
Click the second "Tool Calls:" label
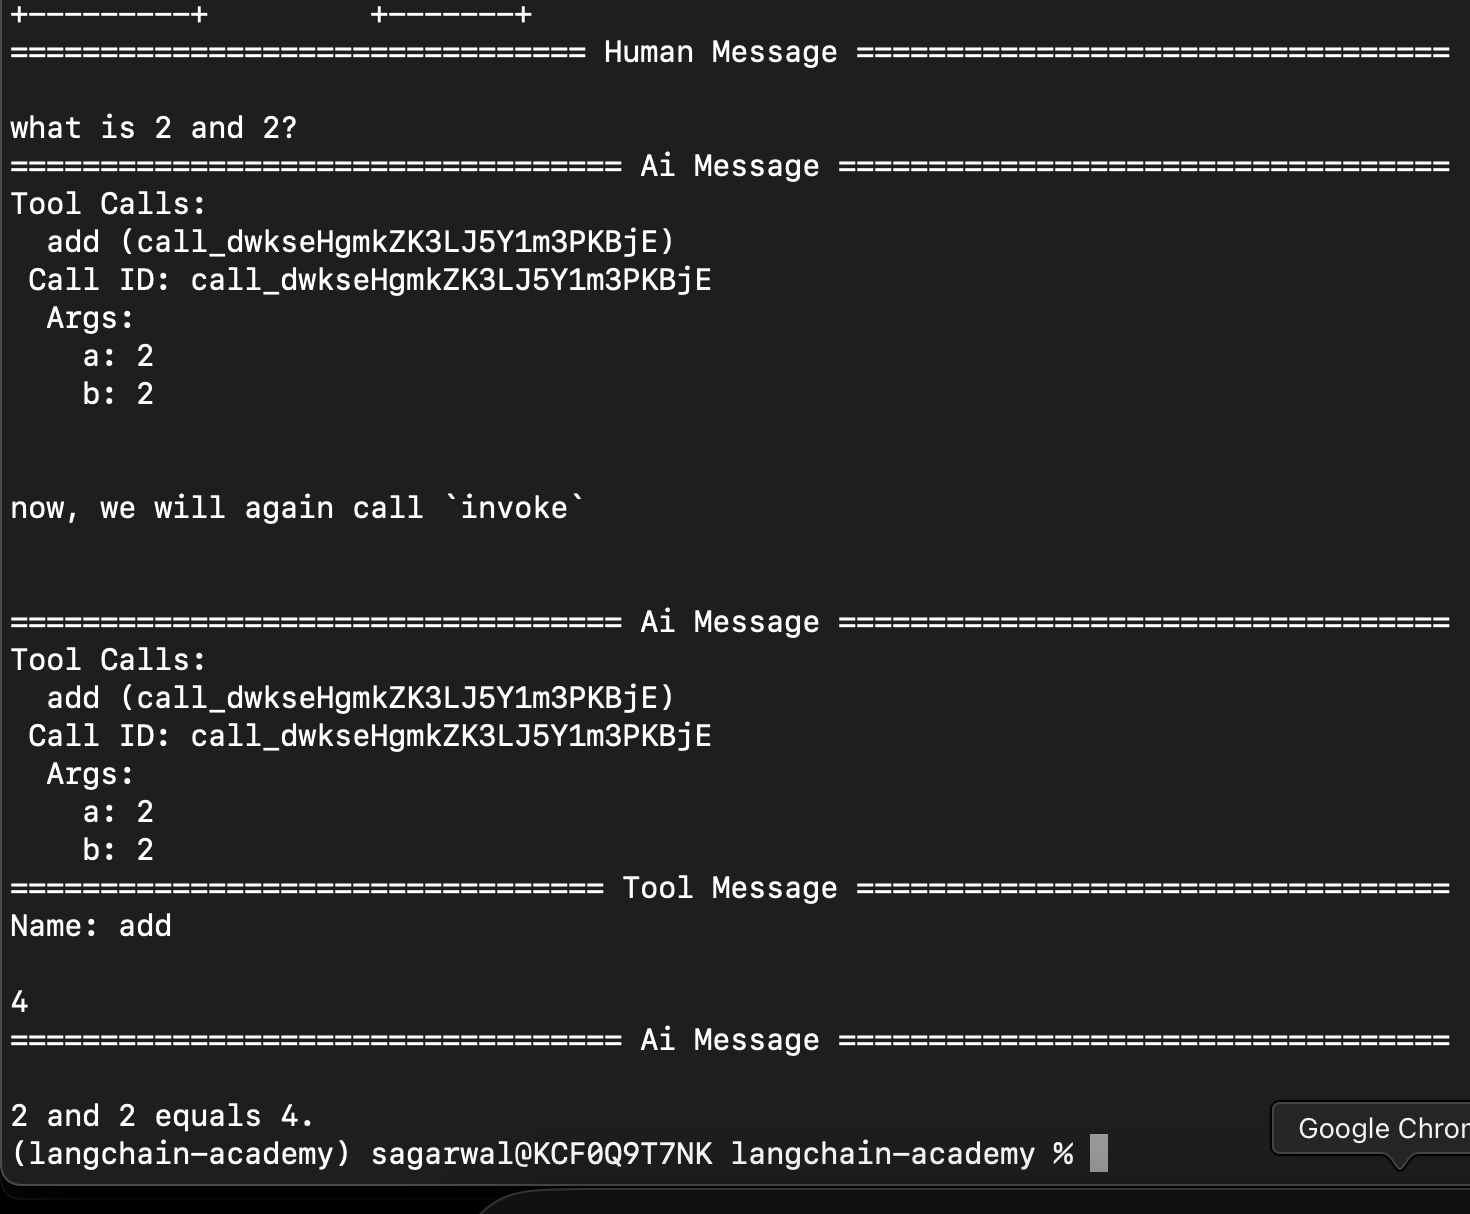[108, 660]
